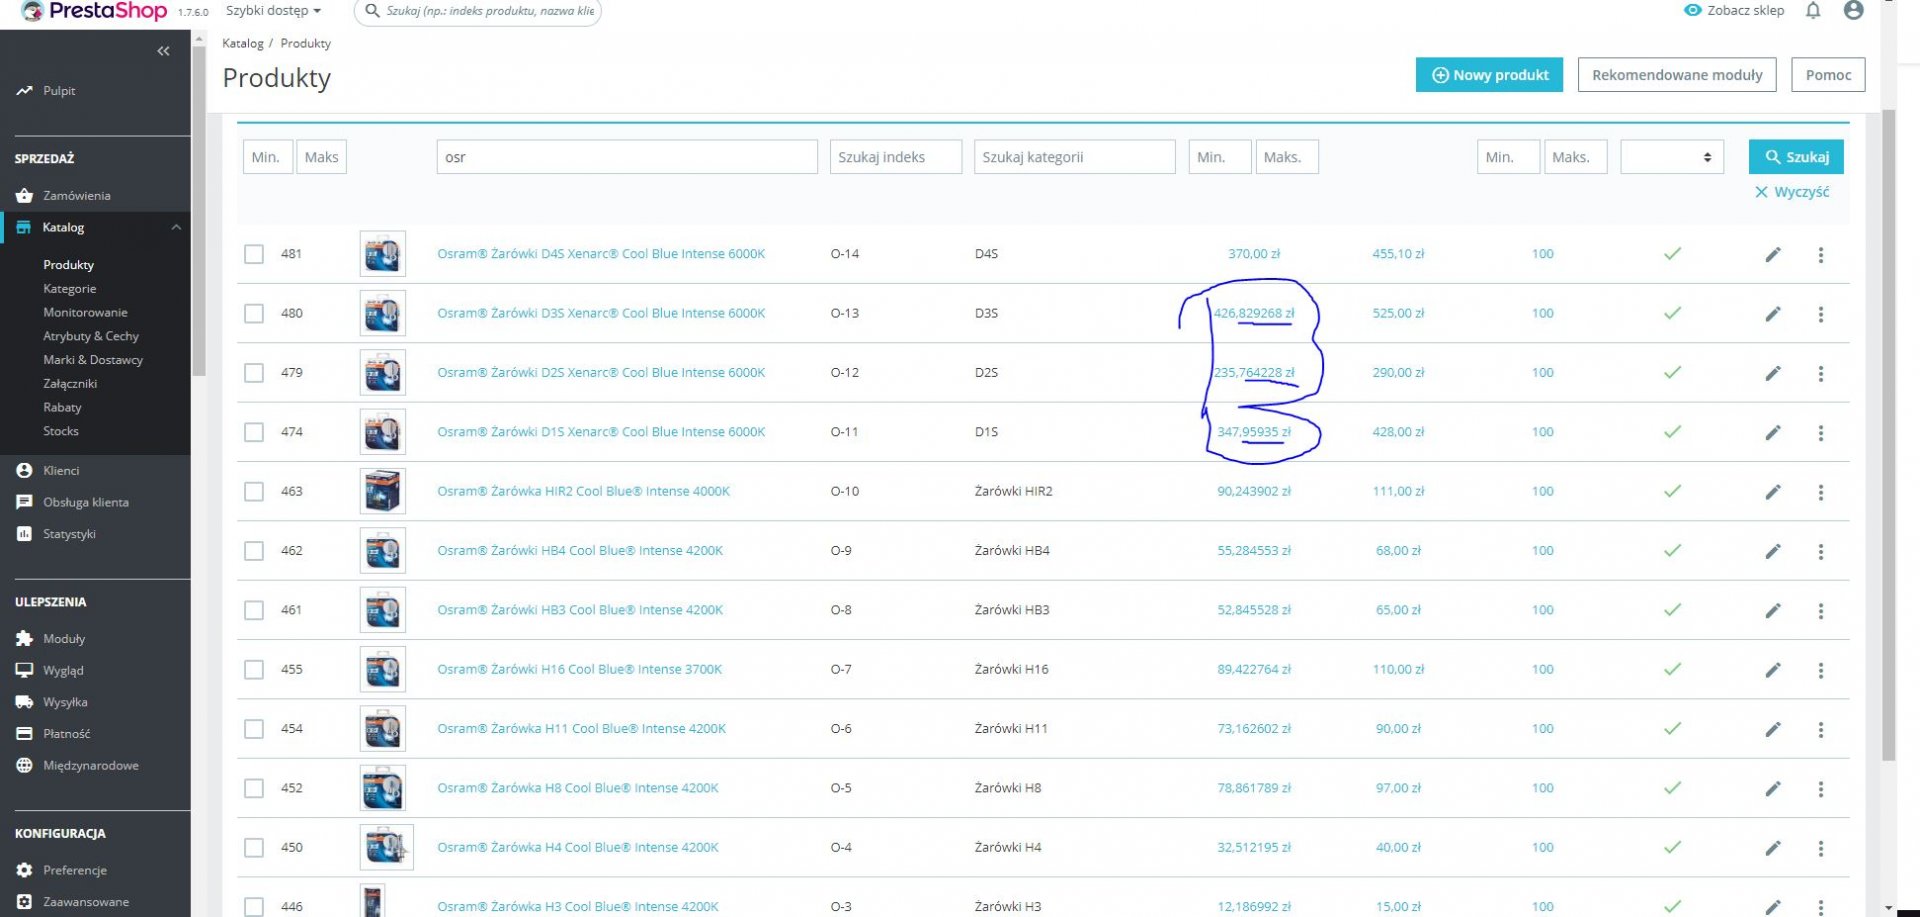Open the three-dot actions menu for product 480
The image size is (1920, 917).
point(1821,314)
